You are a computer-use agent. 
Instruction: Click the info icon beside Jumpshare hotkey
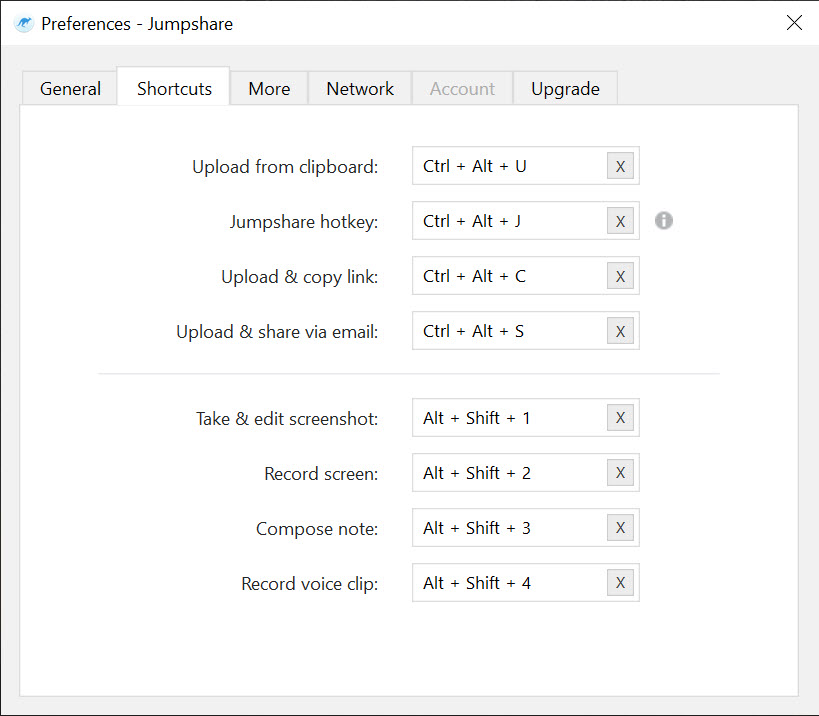click(663, 220)
